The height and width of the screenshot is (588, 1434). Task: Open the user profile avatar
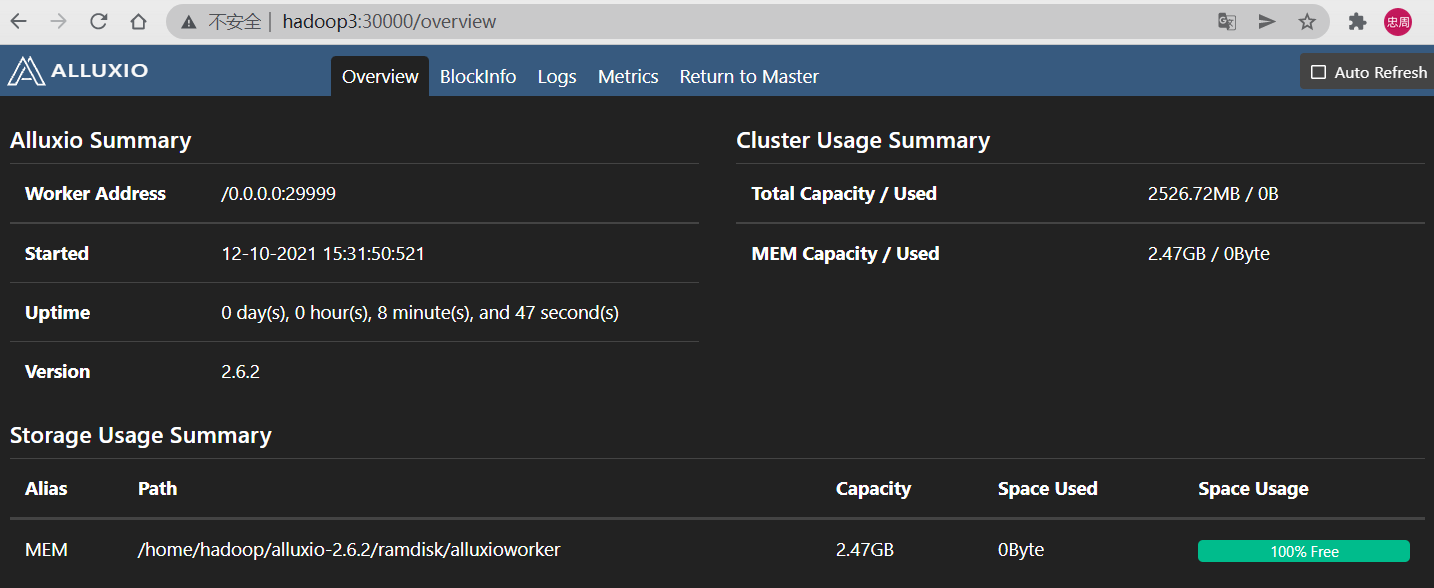[1398, 21]
